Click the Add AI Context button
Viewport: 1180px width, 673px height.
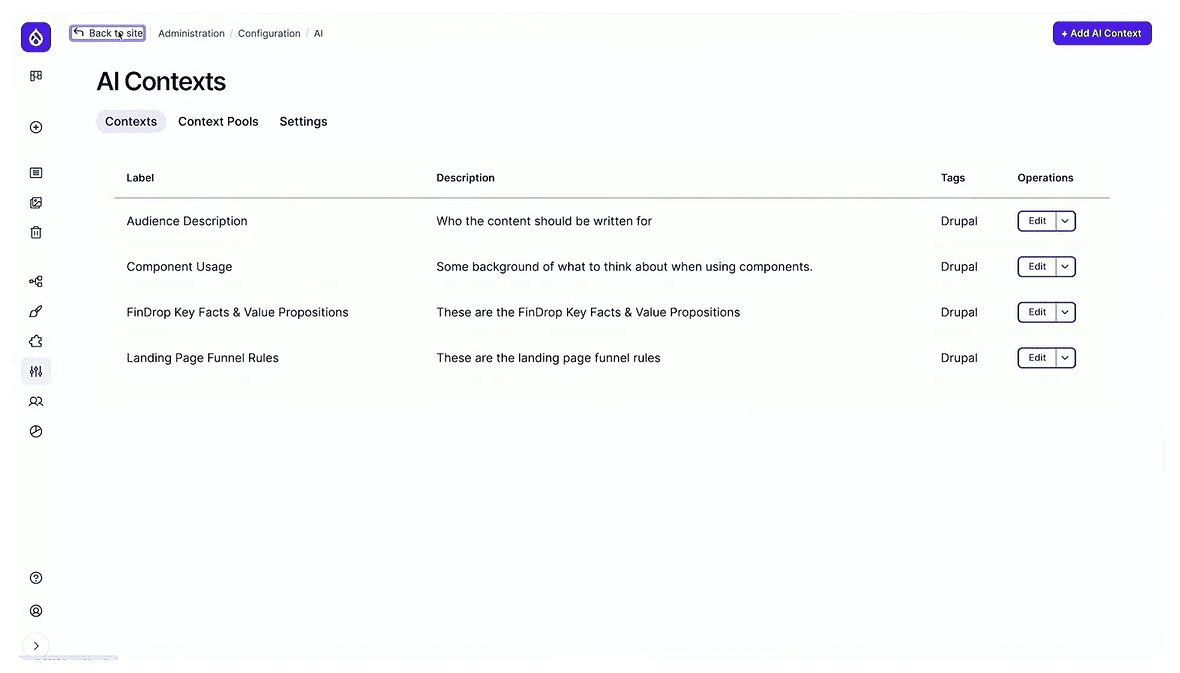point(1101,33)
